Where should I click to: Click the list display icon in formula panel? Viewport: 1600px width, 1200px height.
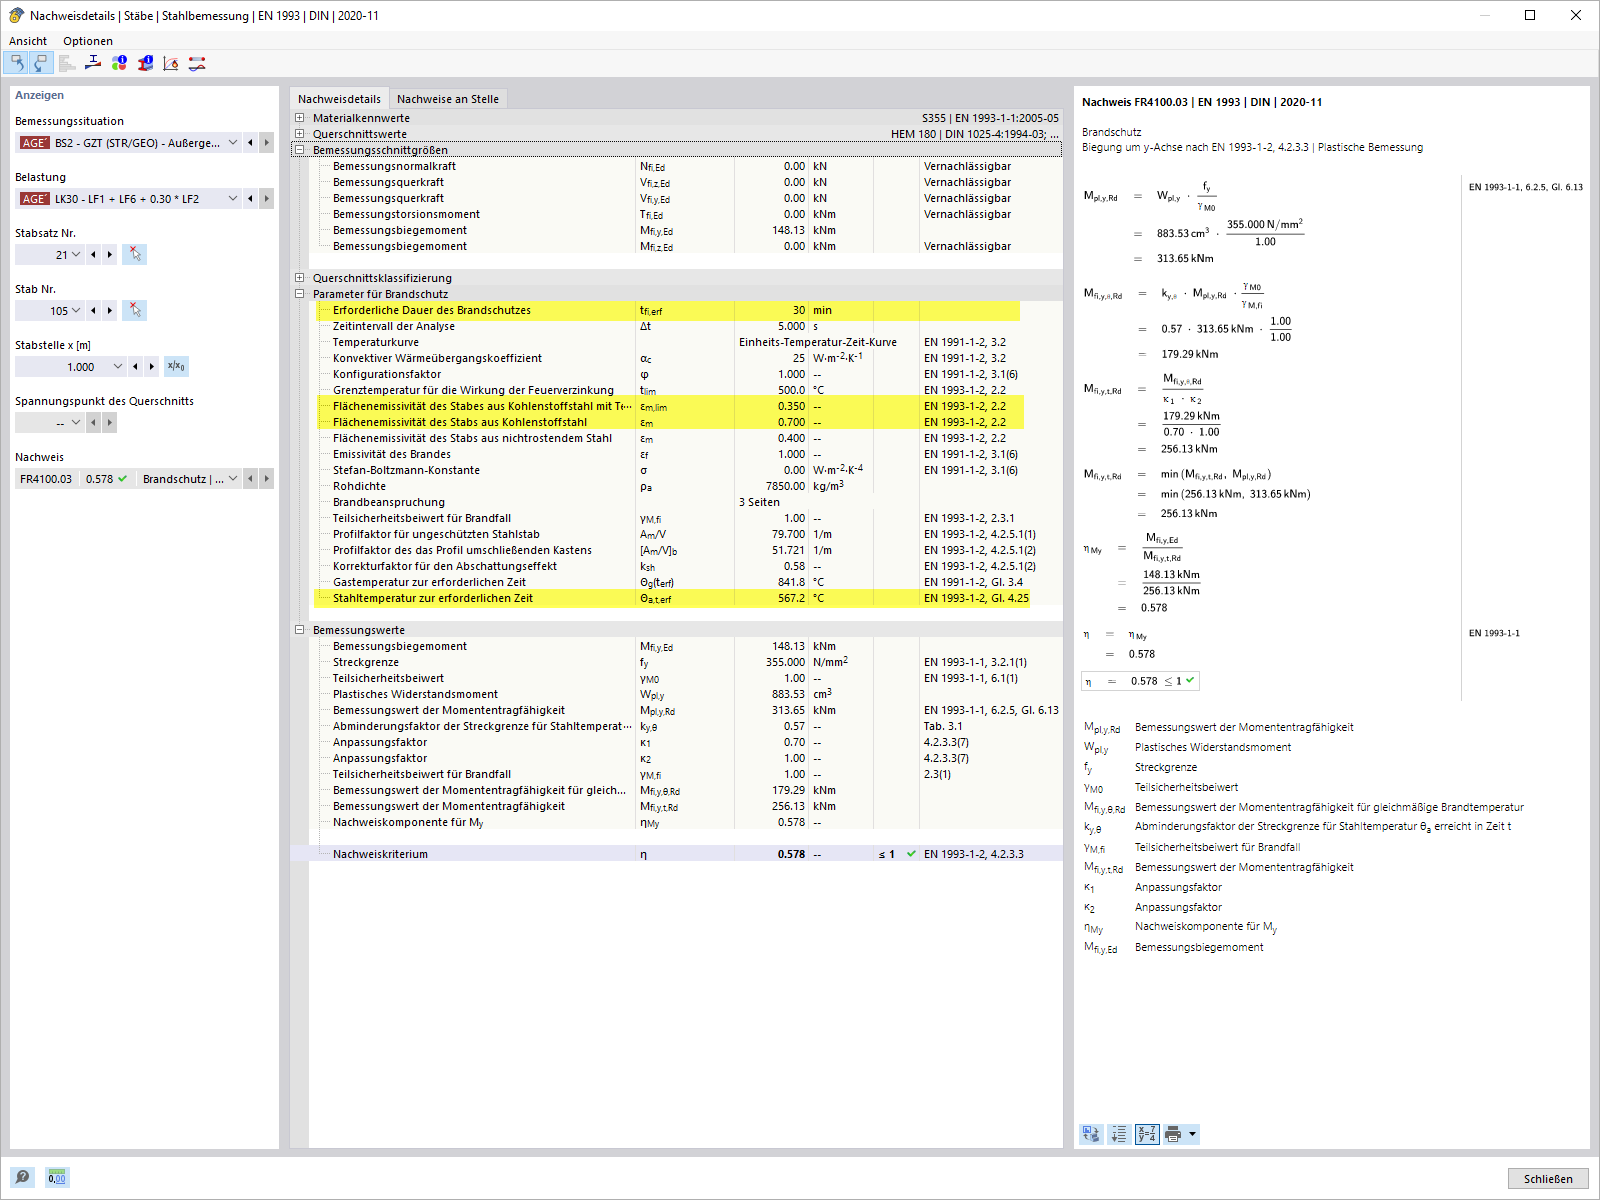pyautogui.click(x=1118, y=1134)
